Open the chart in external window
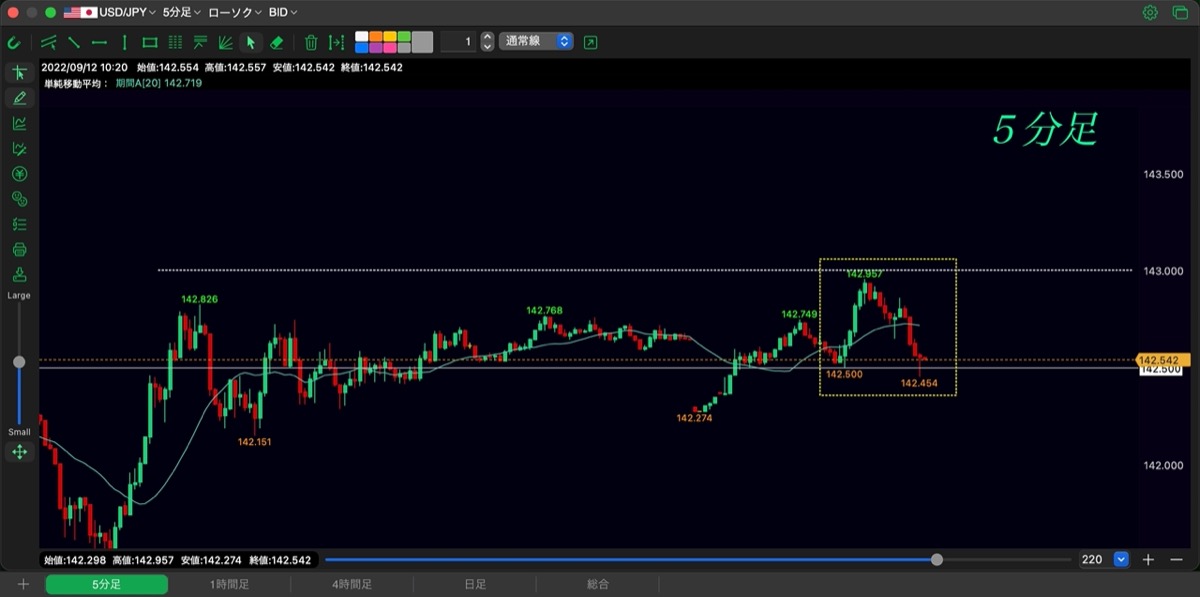Screen dimensions: 1200x597 click(590, 42)
